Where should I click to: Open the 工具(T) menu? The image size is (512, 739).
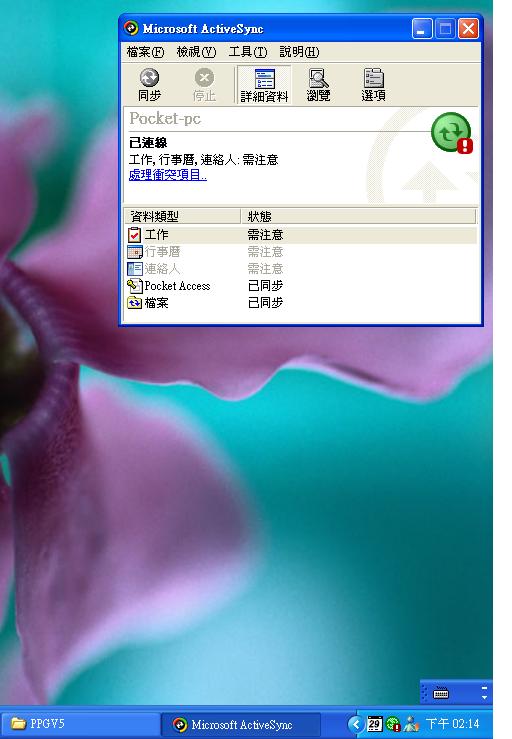click(248, 52)
